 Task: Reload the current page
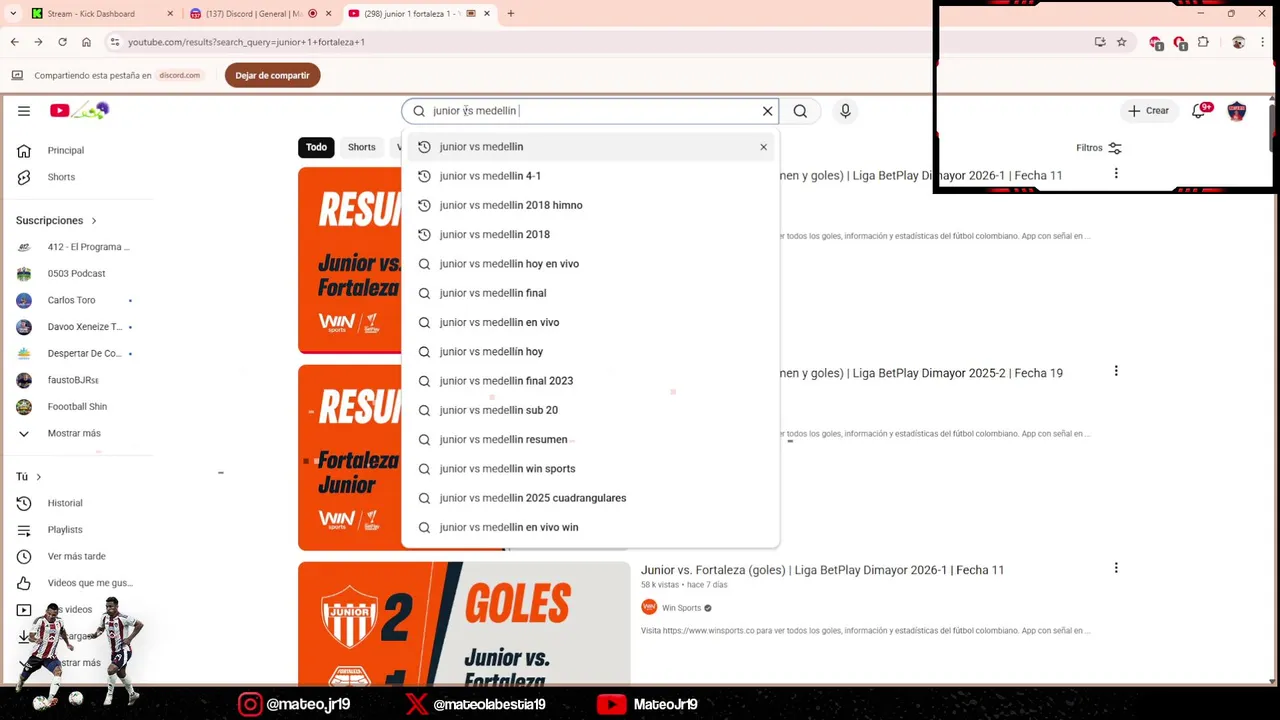tap(62, 42)
